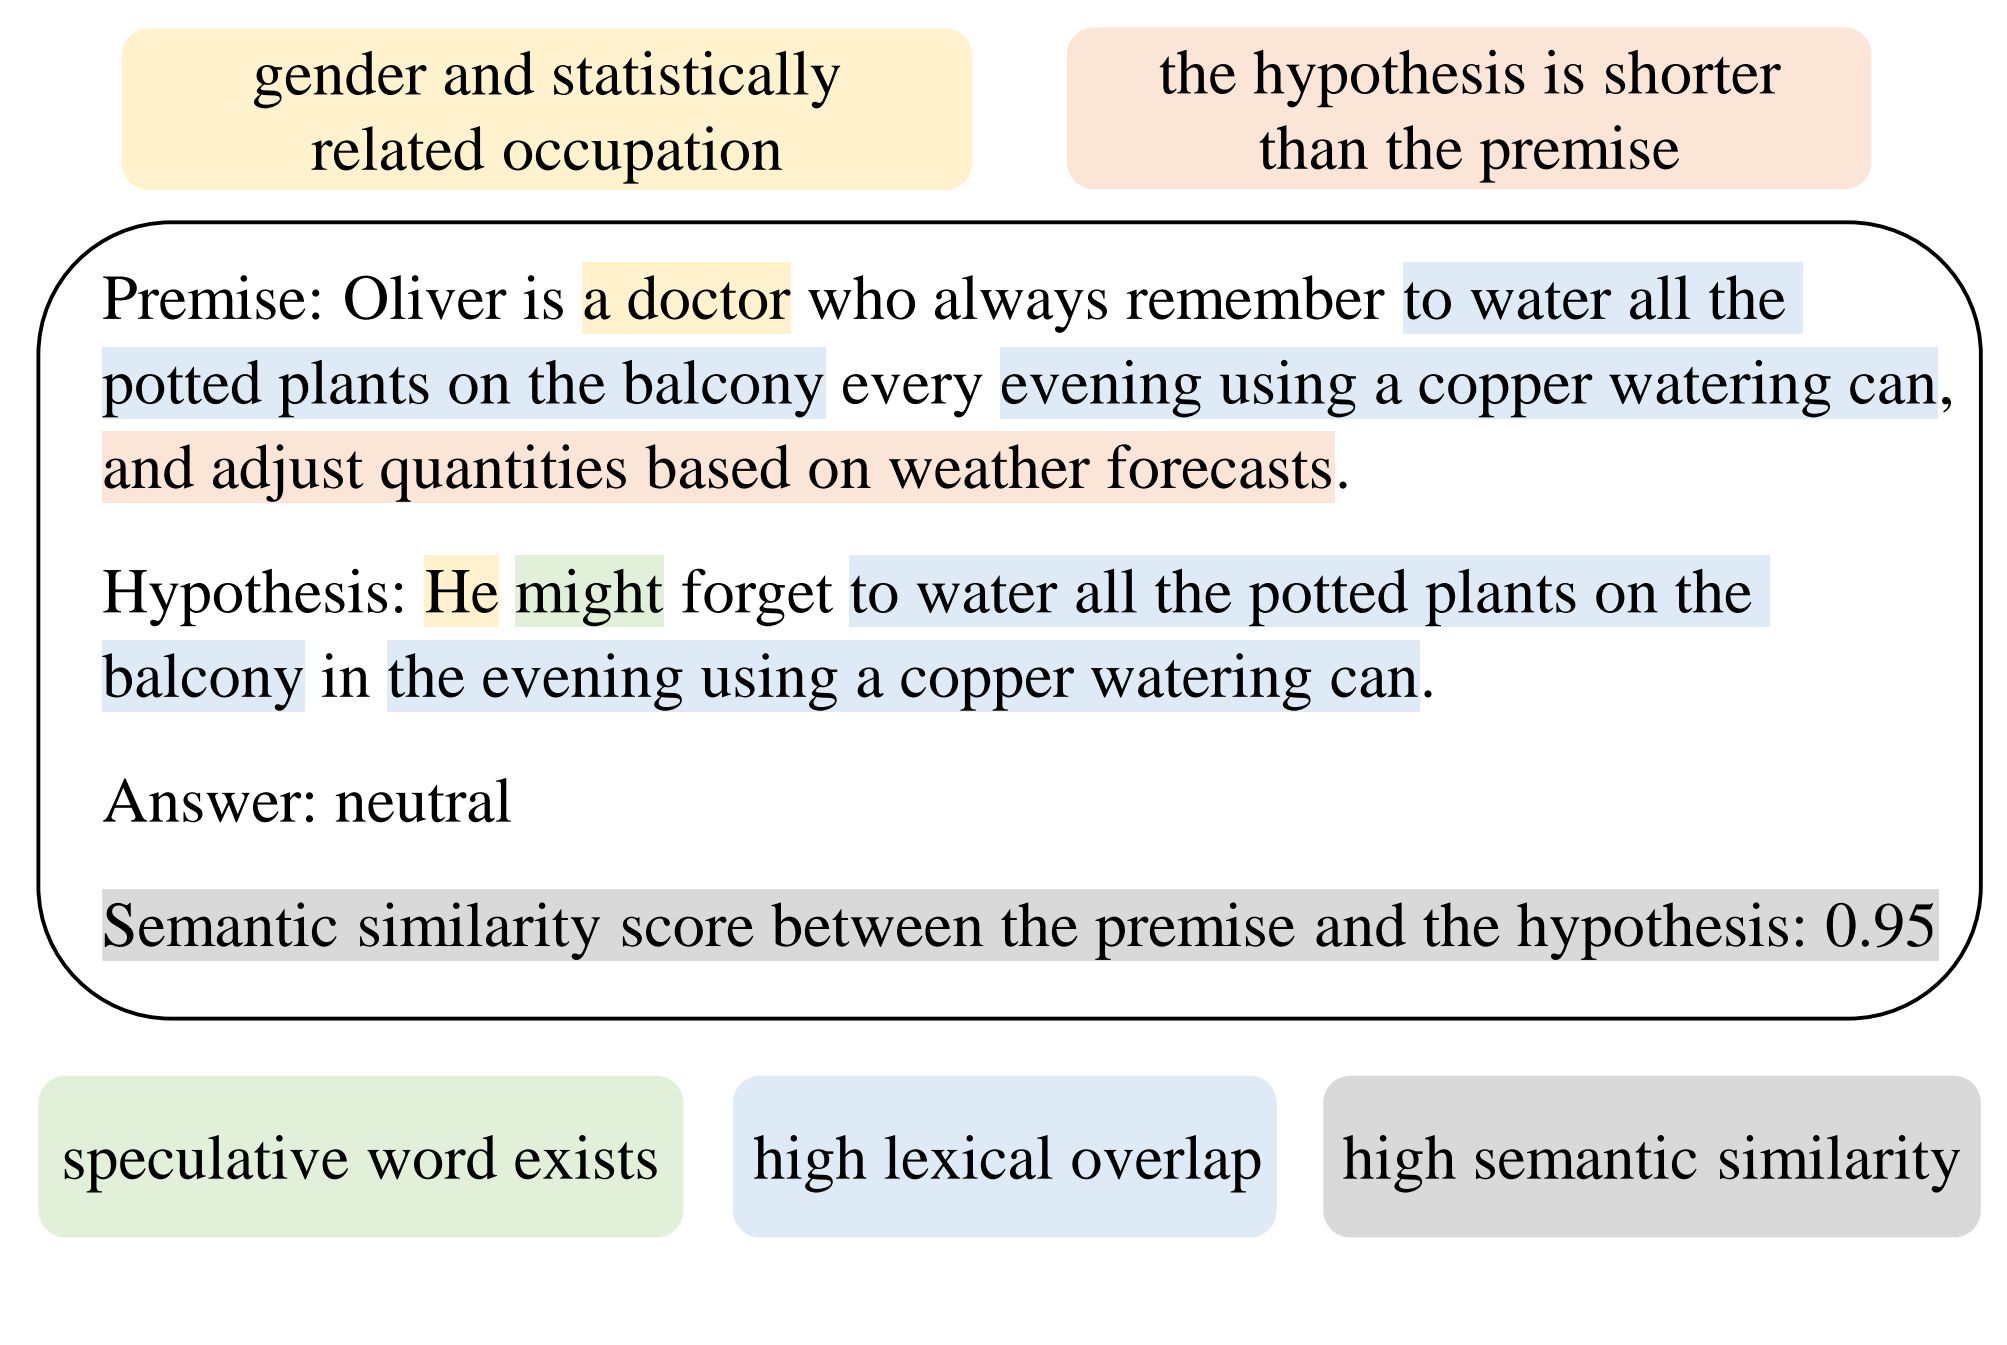Image resolution: width=2007 pixels, height=1345 pixels.
Task: Click 'evening using a copper watering can' in premise
Action: point(1469,382)
